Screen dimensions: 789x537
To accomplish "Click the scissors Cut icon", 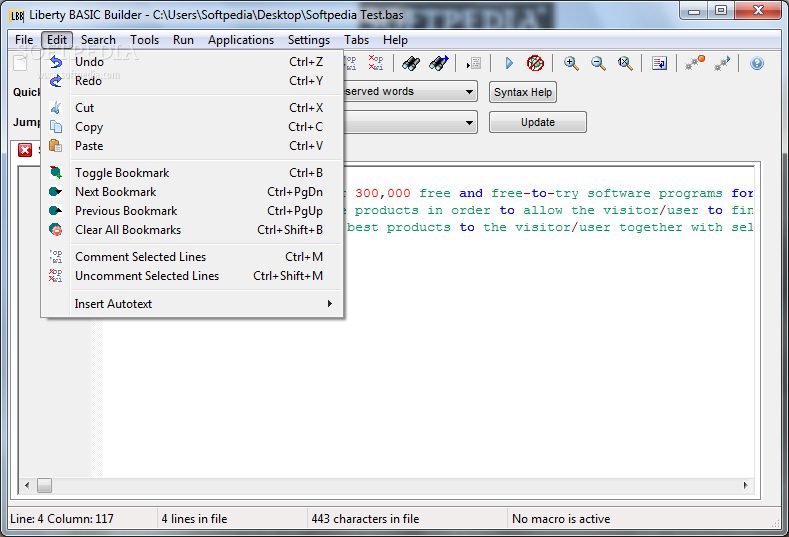I will pos(56,108).
